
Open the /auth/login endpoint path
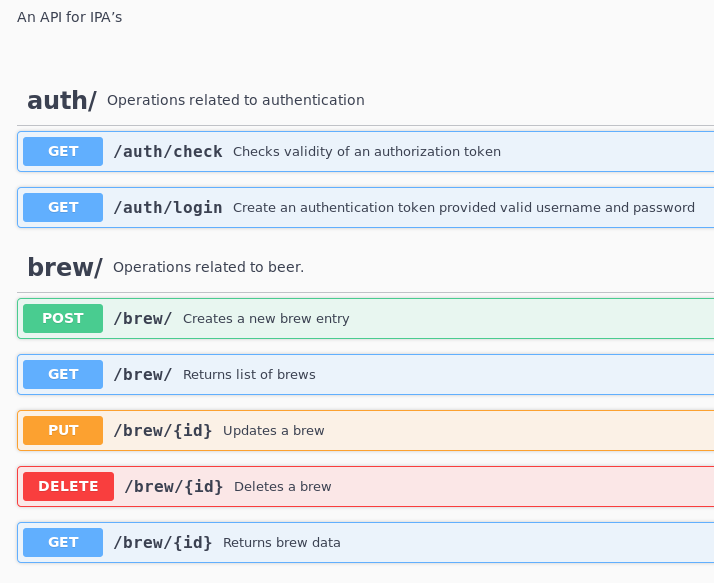coord(167,208)
